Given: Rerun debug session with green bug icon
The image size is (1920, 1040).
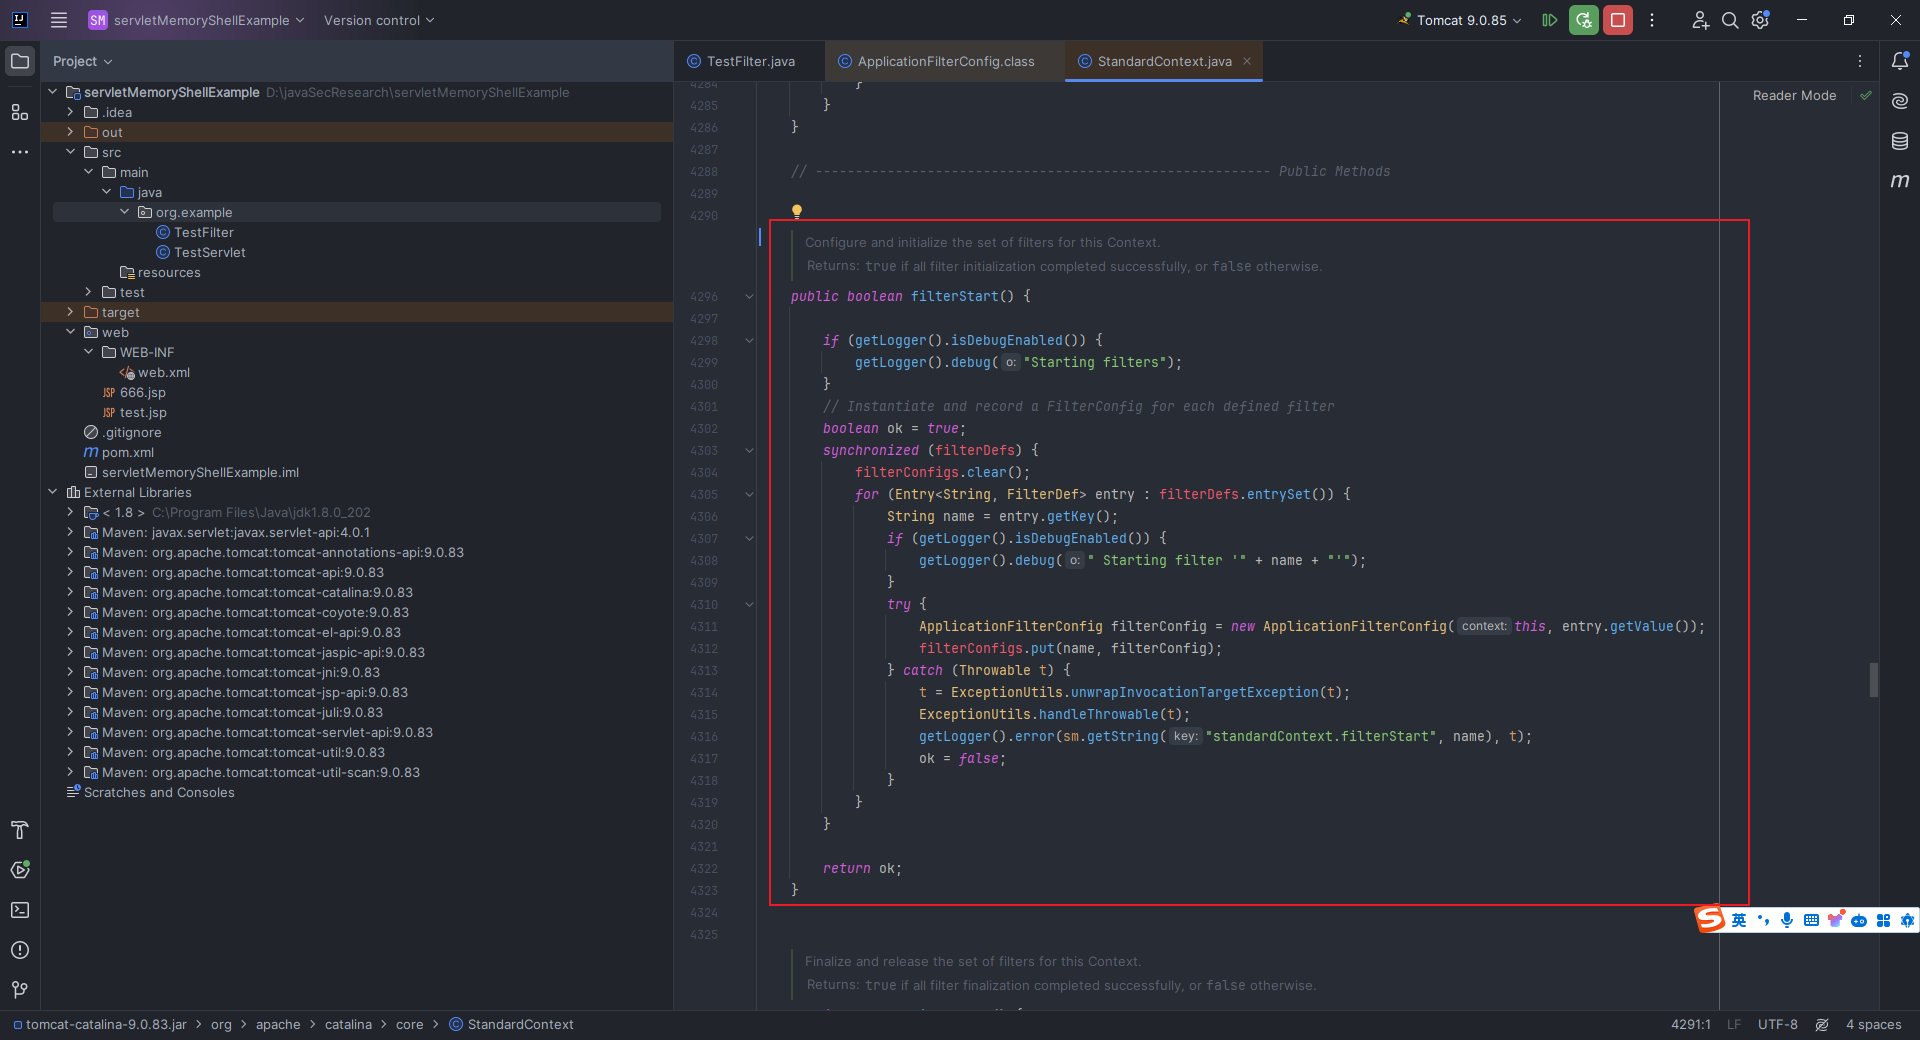Looking at the screenshot, I should (1584, 20).
